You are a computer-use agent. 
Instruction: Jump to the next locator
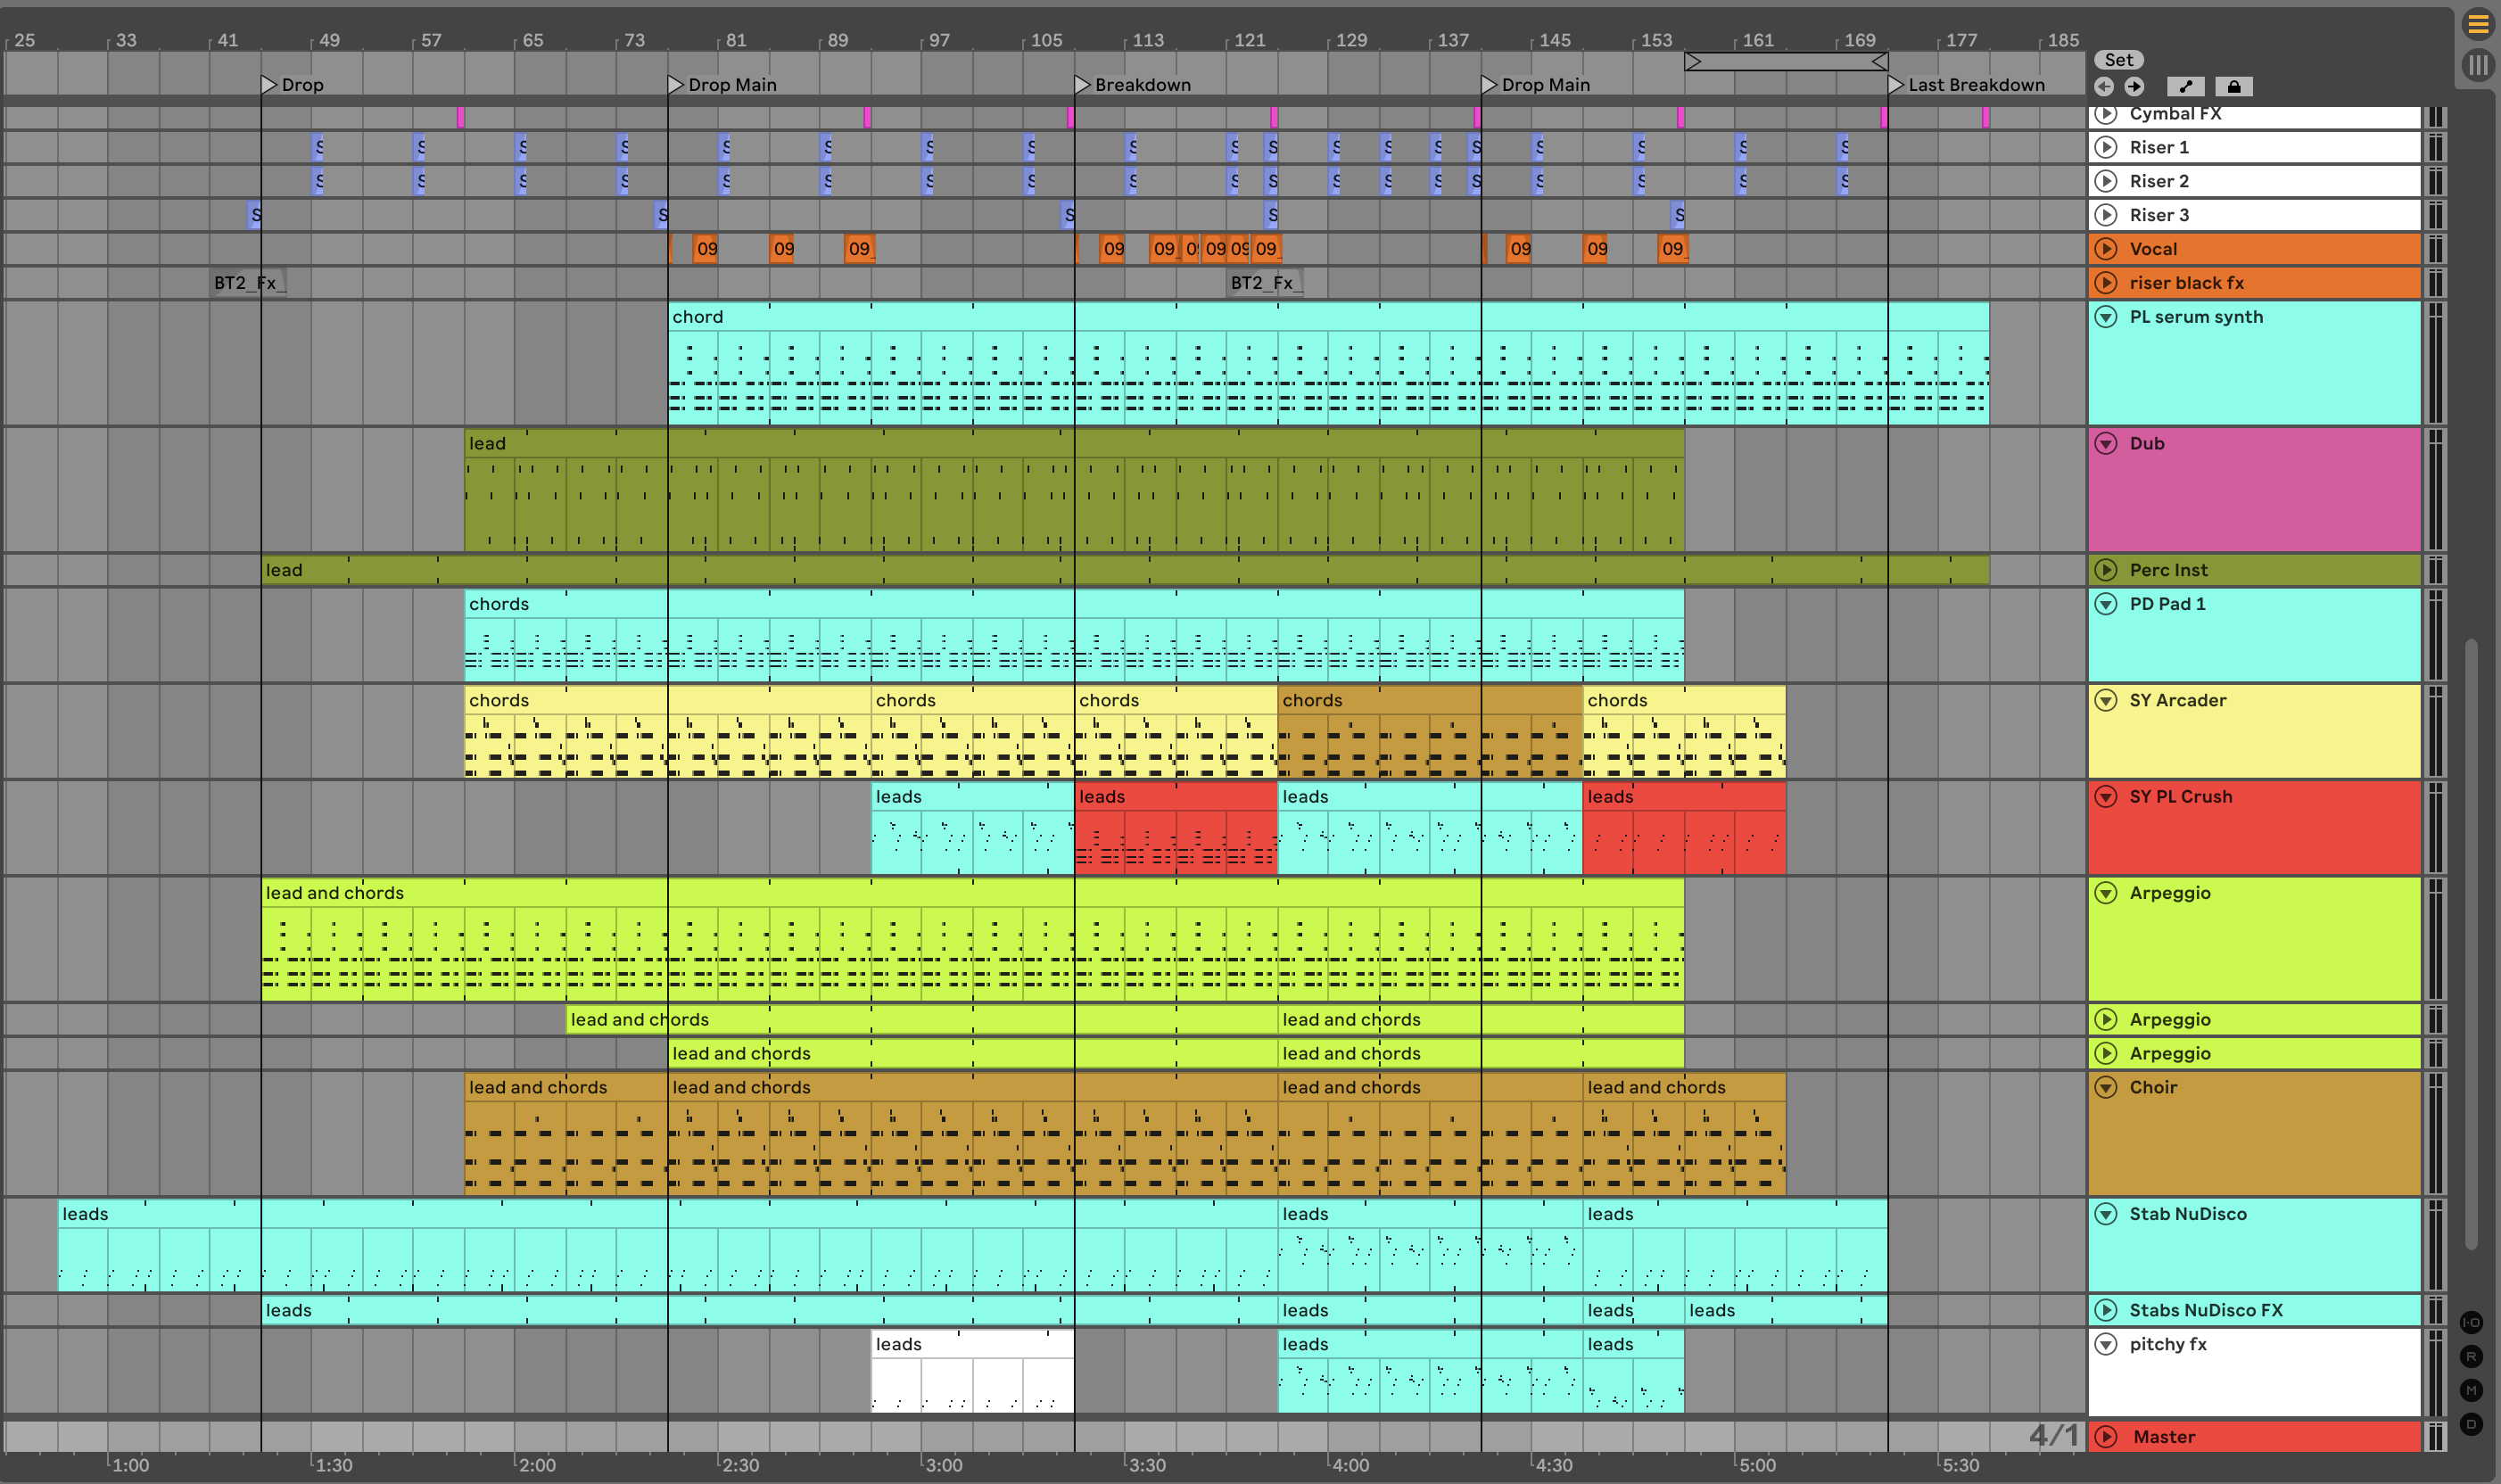[2134, 87]
